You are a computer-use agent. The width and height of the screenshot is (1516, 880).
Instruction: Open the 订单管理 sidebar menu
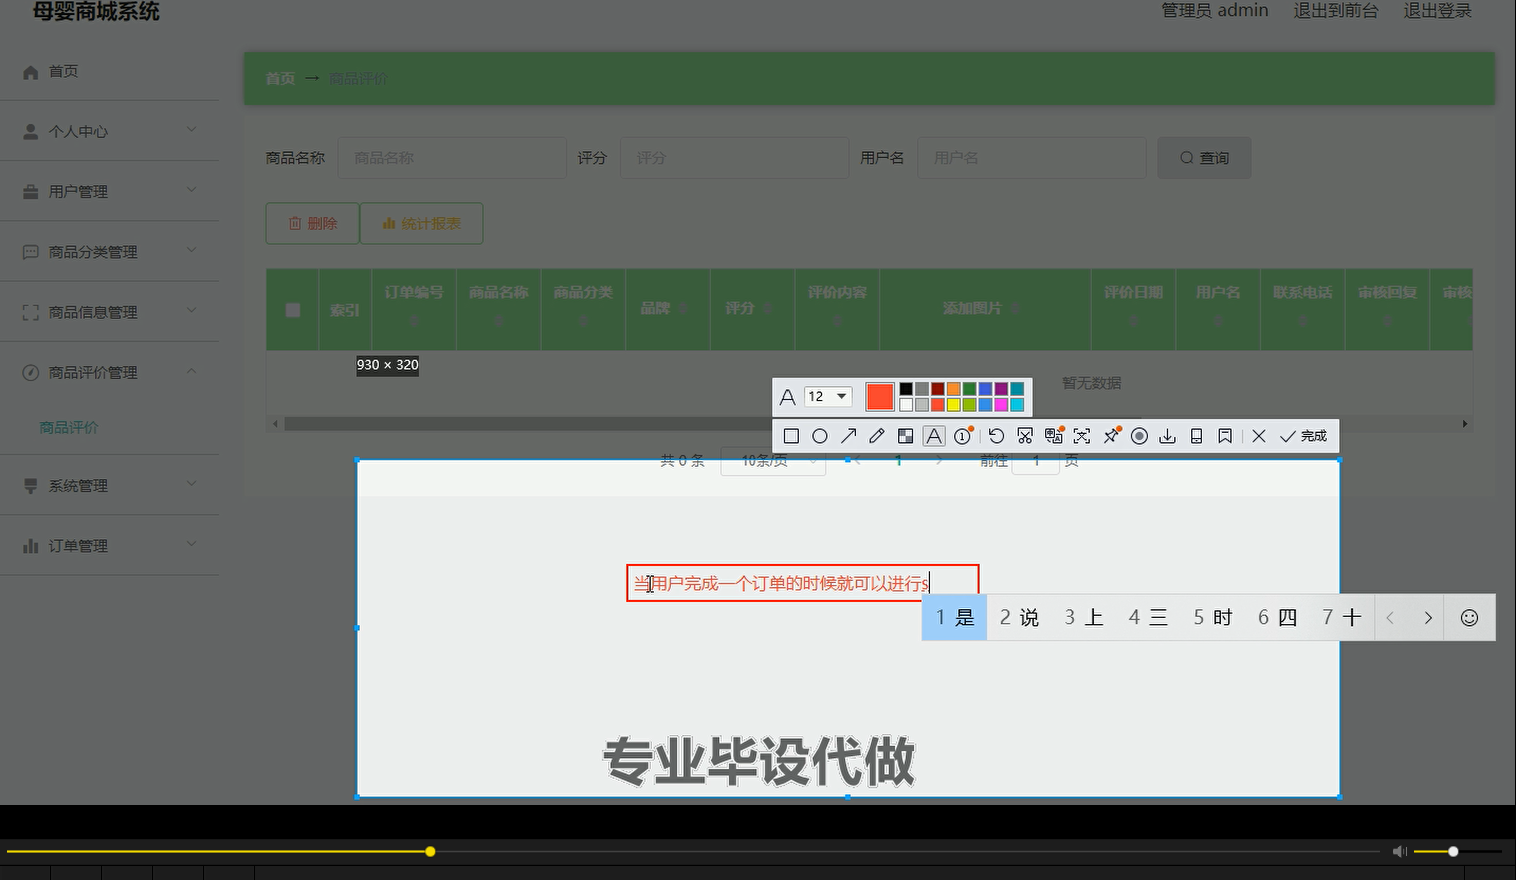pyautogui.click(x=77, y=544)
